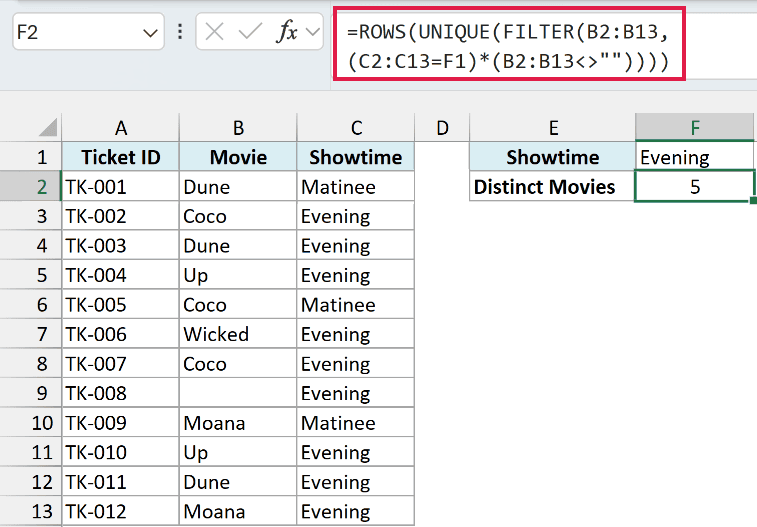Select row 2 header
757x527 pixels.
point(31,187)
